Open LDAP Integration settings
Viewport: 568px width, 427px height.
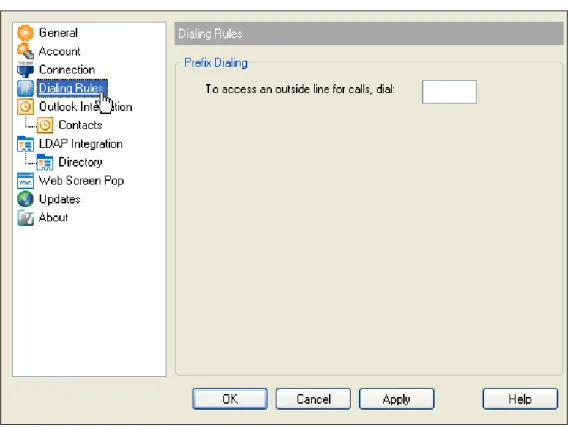click(81, 144)
